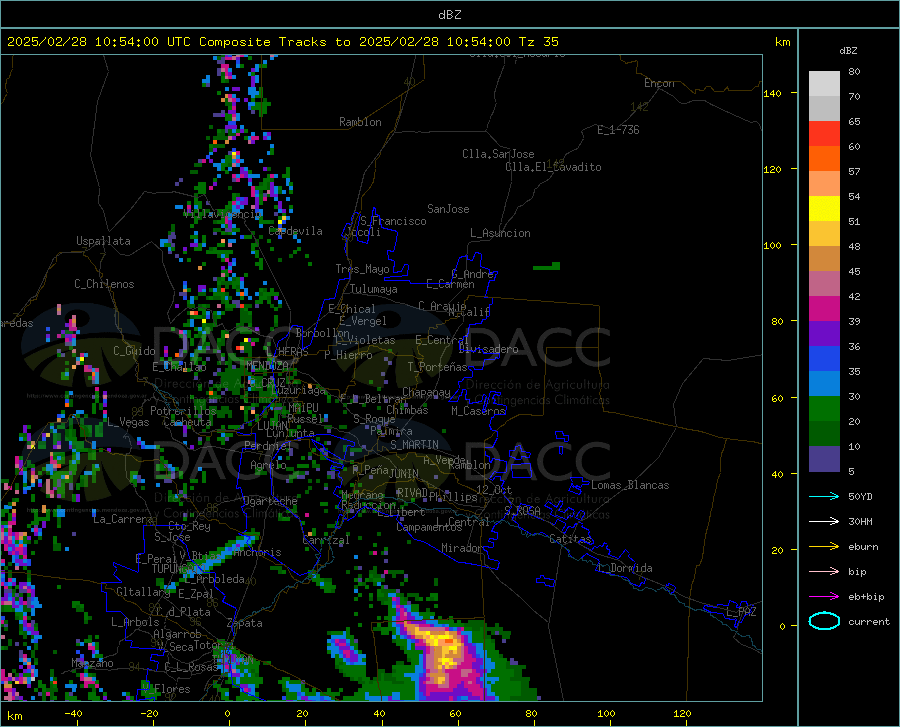Click the MENDOZA city label
Screen dimensions: 900x727
(267, 366)
